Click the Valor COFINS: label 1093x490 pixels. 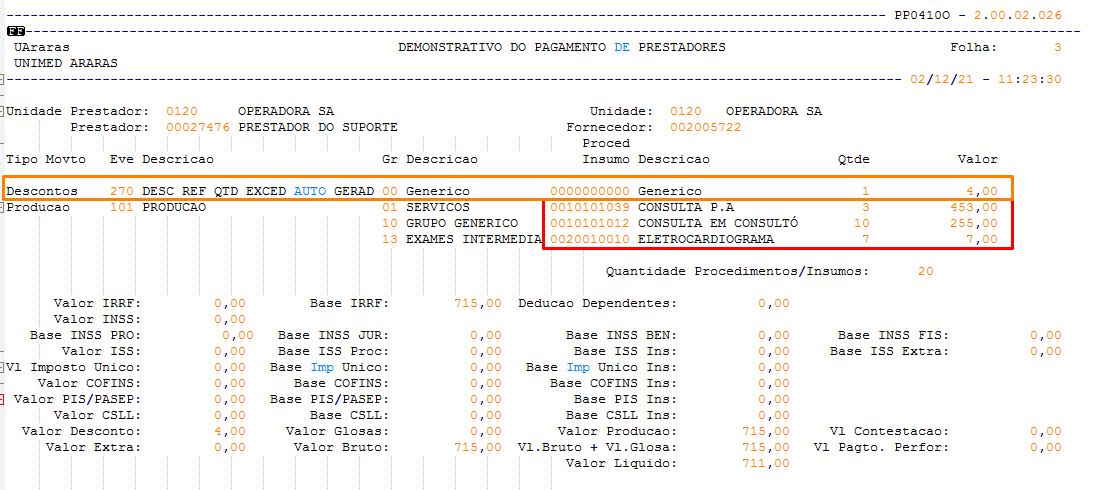[90, 383]
